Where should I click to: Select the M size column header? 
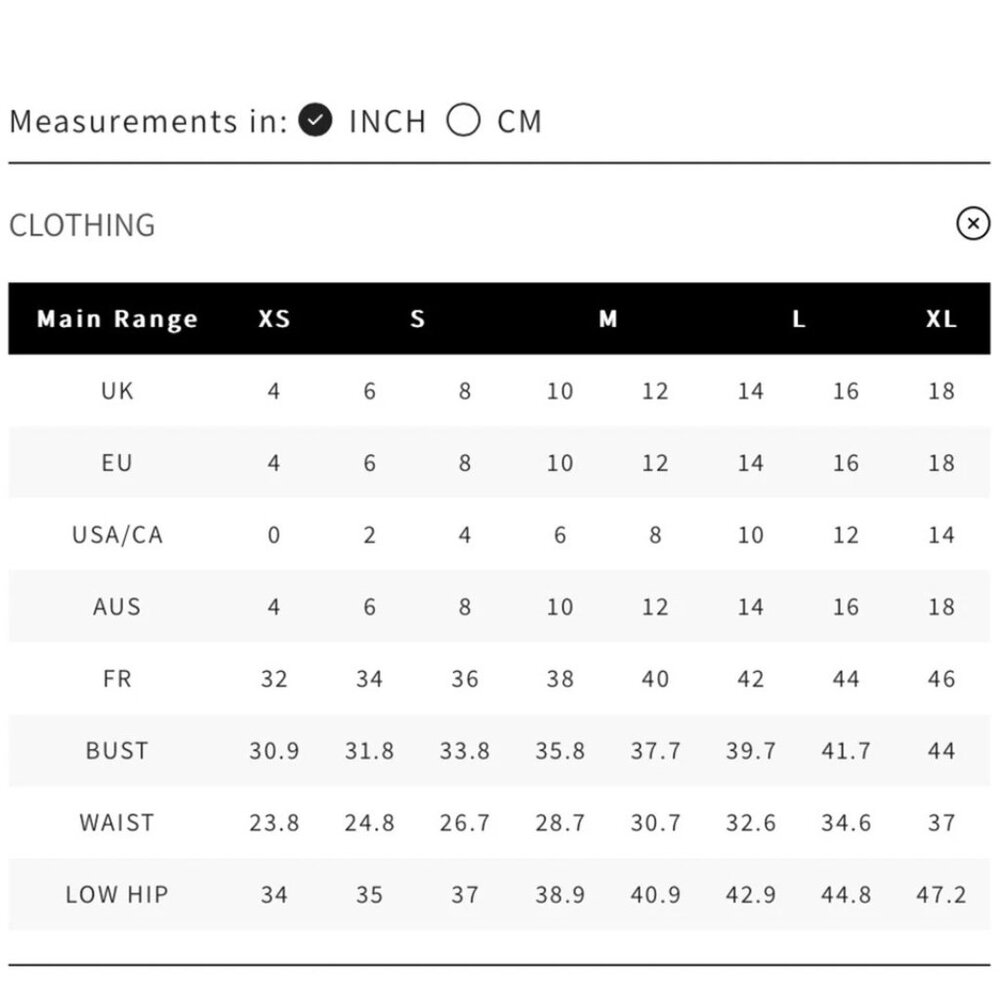click(x=608, y=318)
